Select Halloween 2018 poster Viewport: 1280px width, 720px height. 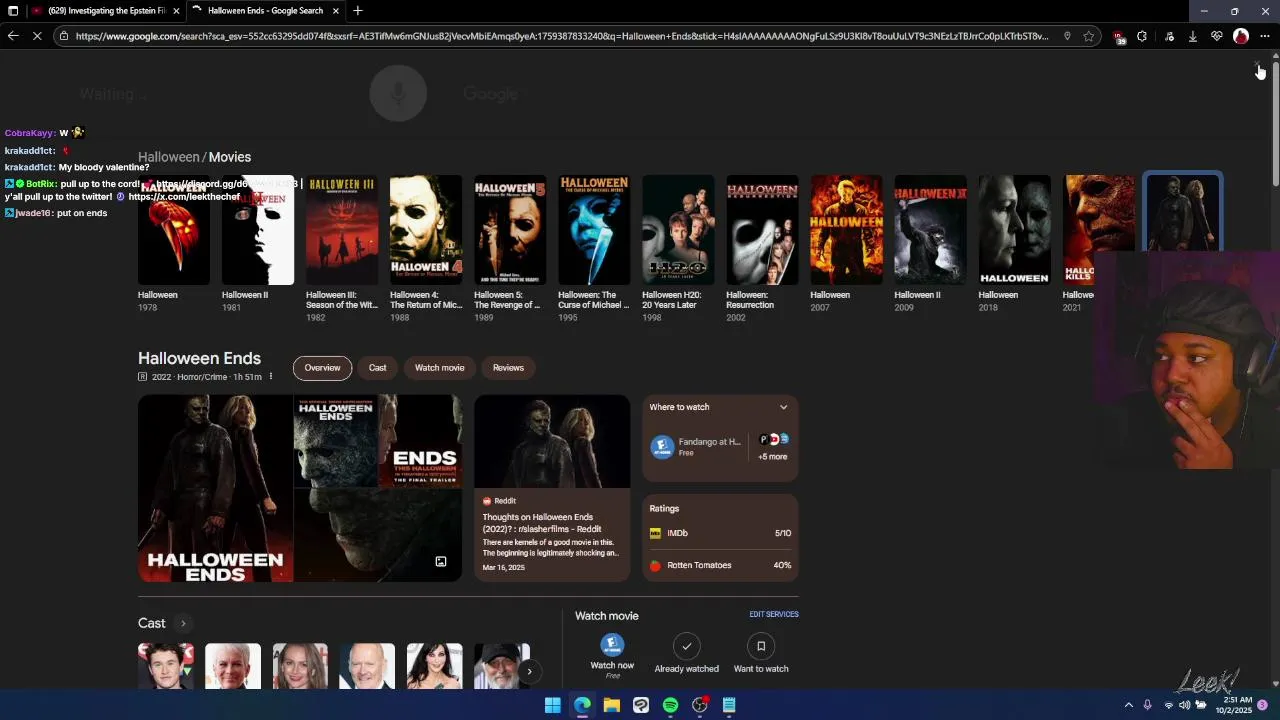[1014, 230]
